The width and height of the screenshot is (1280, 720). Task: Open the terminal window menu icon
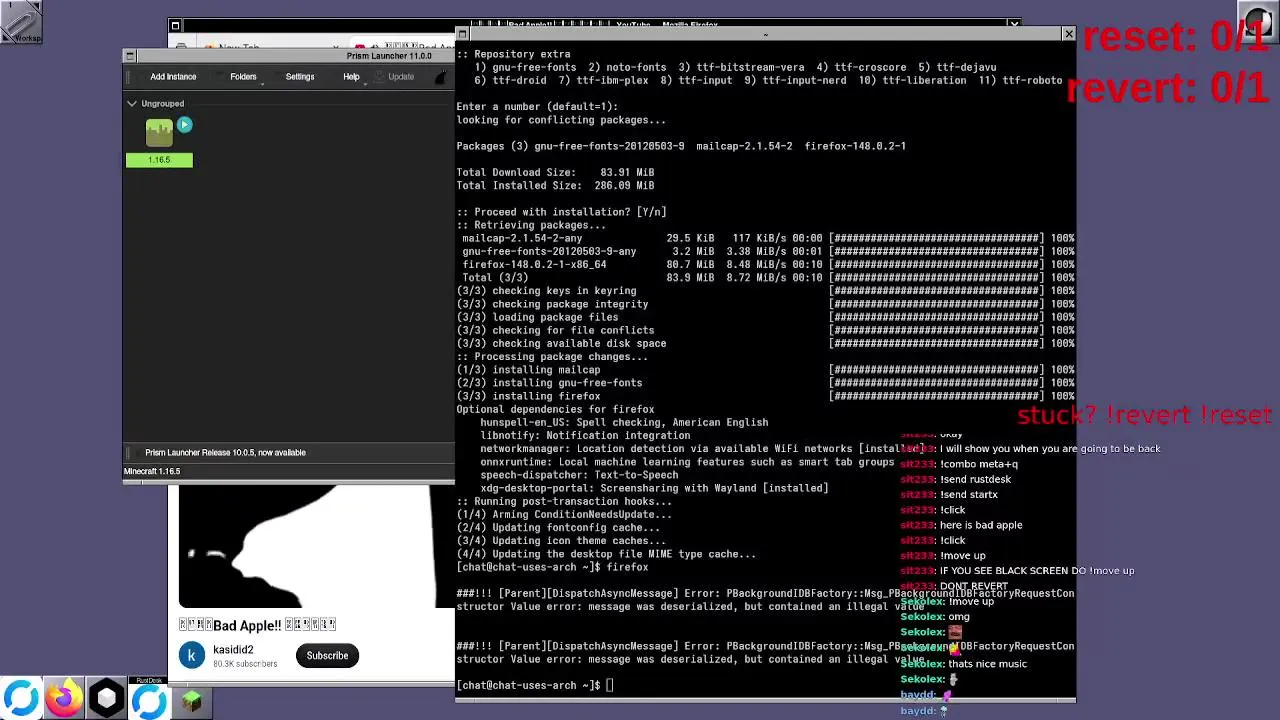tap(462, 34)
